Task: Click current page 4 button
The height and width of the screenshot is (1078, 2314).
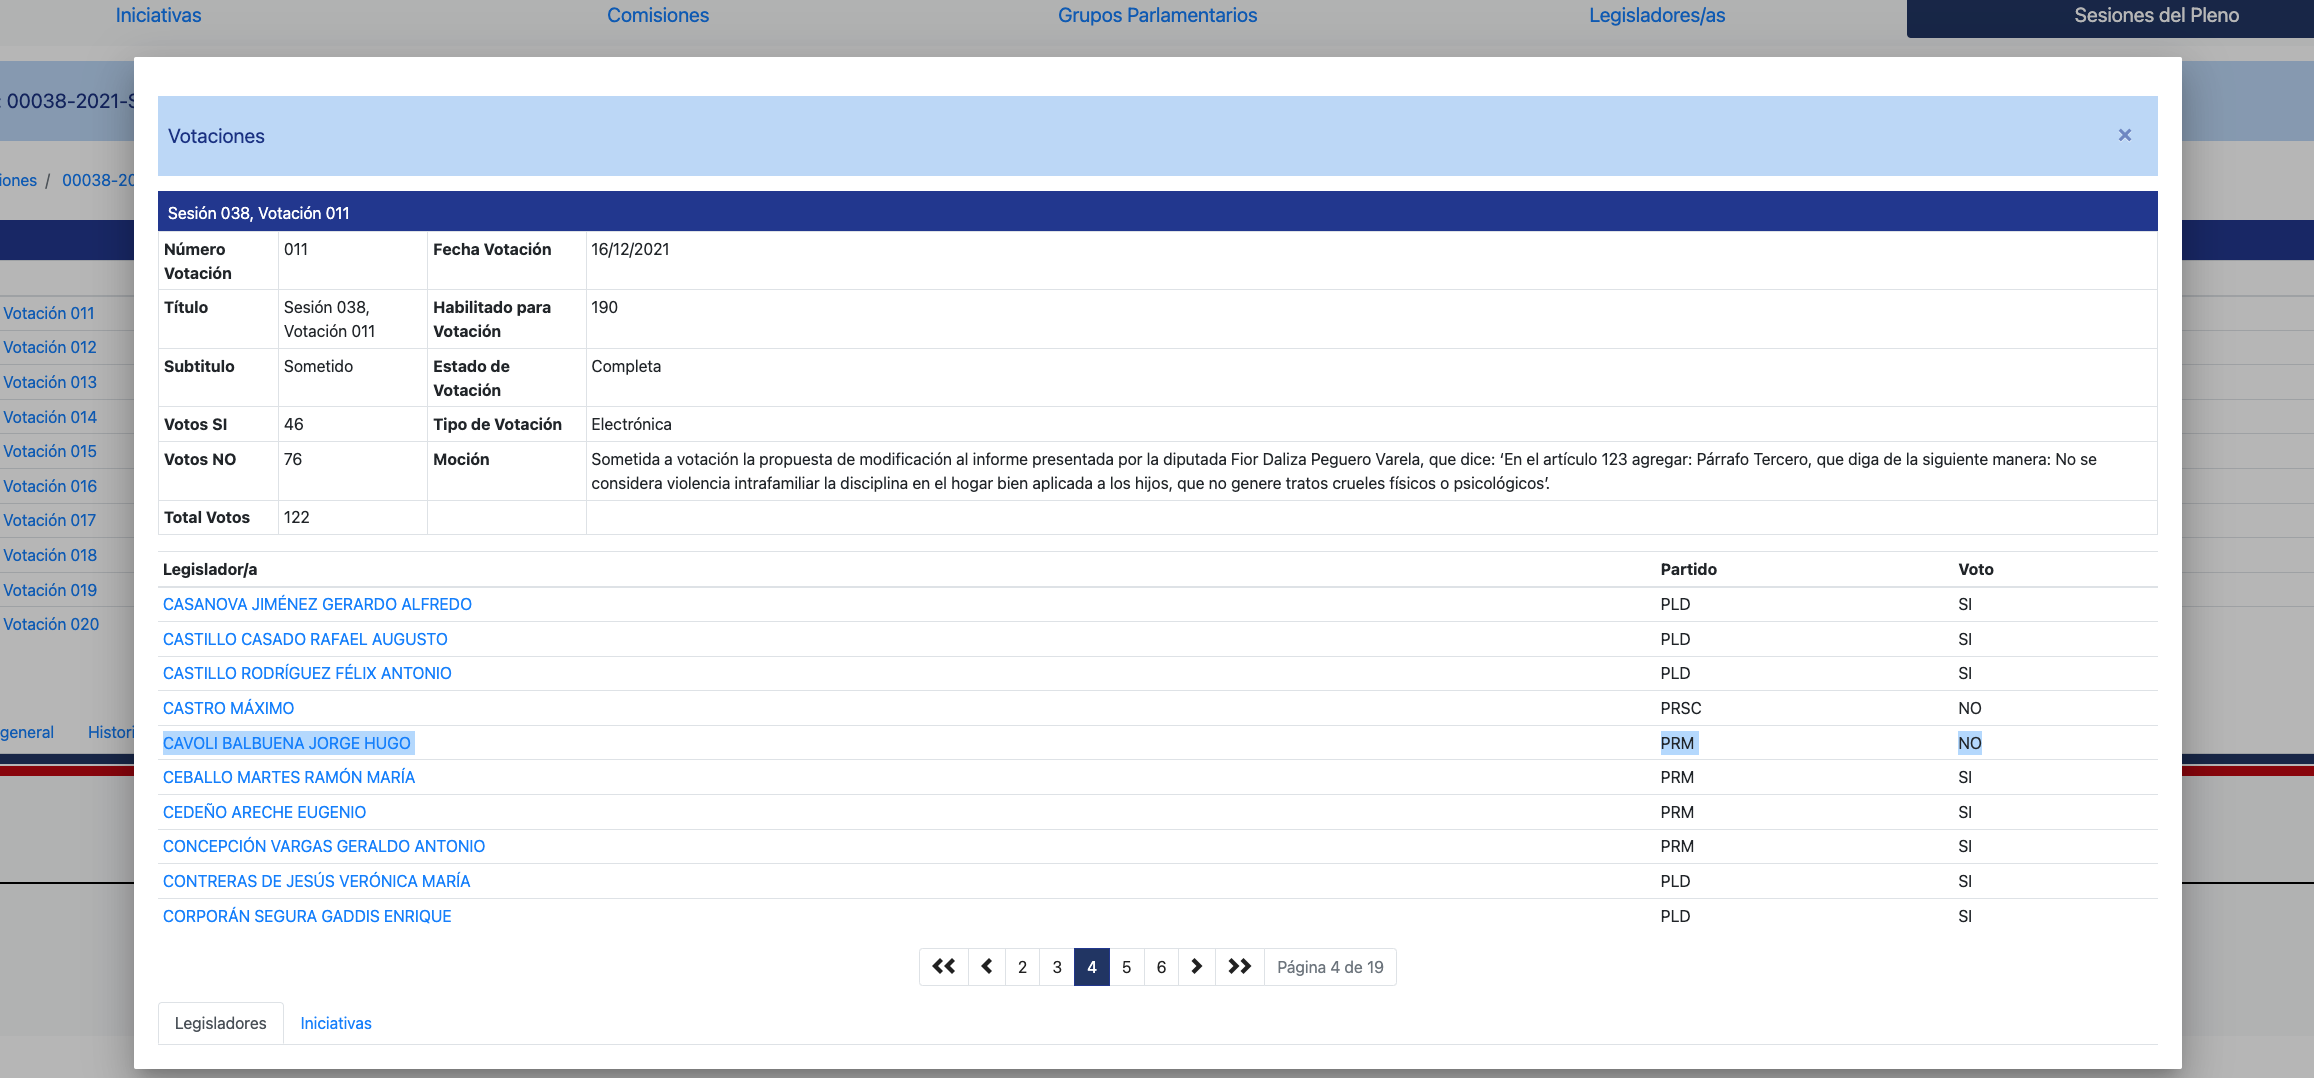Action: tap(1092, 967)
